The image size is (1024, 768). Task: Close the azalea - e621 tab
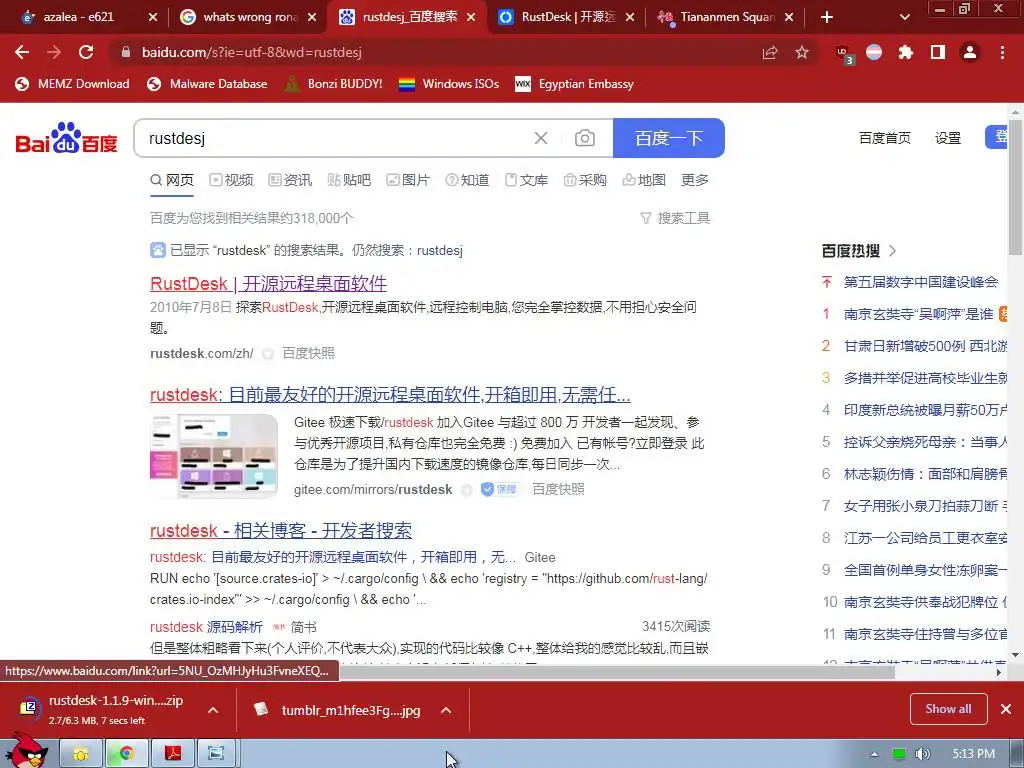click(x=153, y=17)
